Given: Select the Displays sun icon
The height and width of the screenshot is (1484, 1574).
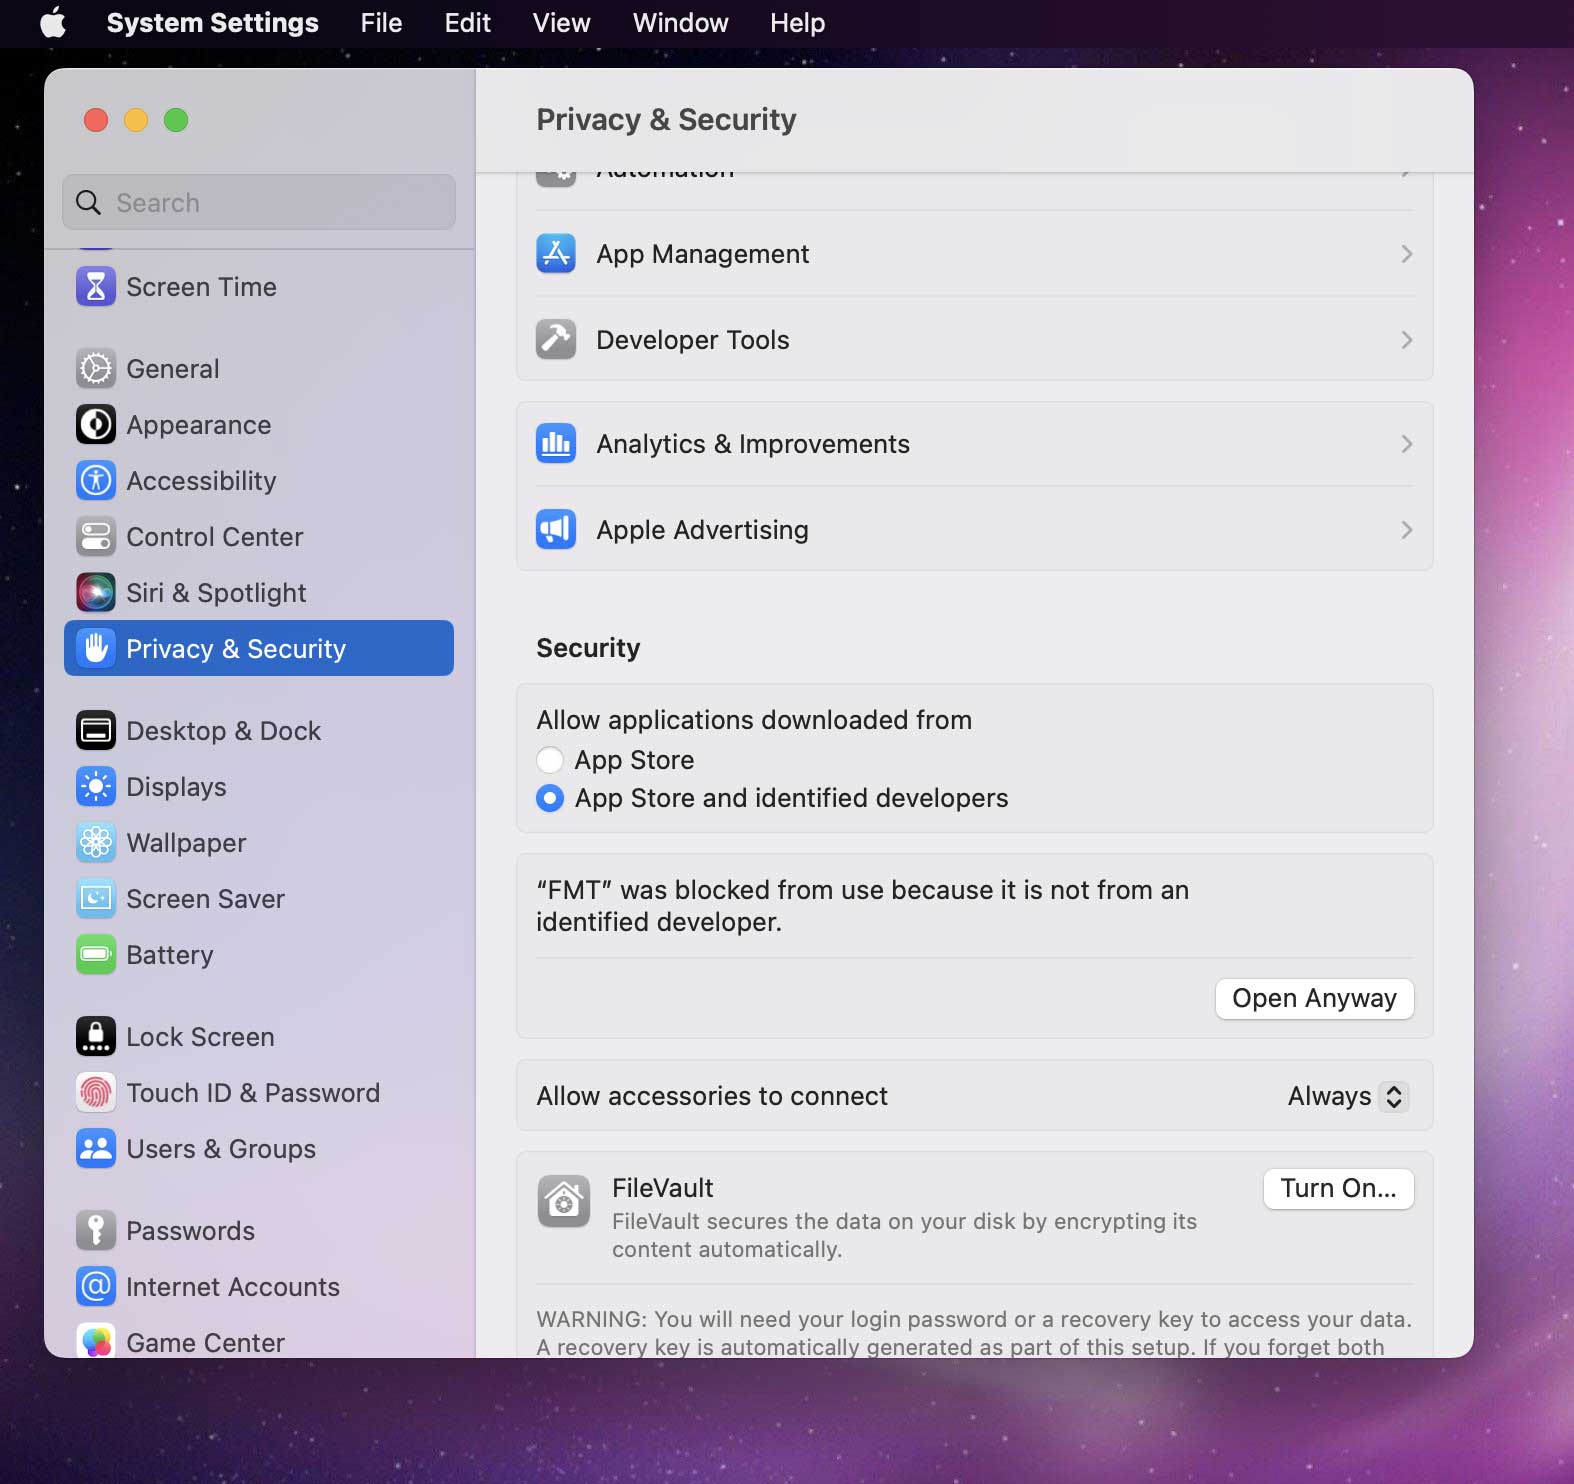Looking at the screenshot, I should tap(96, 787).
